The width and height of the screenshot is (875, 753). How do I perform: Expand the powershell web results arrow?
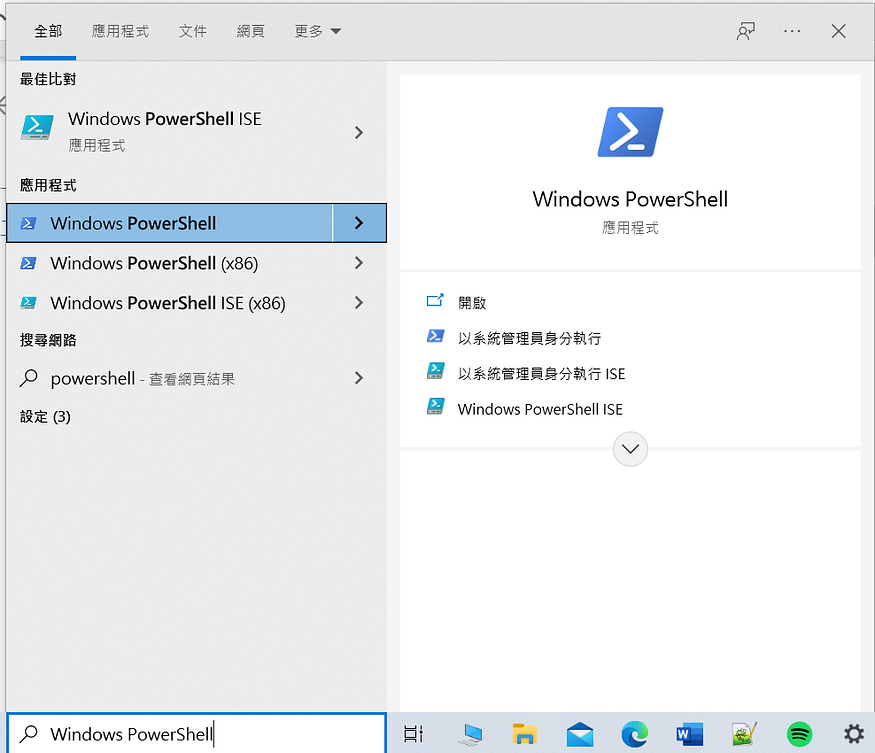pos(359,378)
